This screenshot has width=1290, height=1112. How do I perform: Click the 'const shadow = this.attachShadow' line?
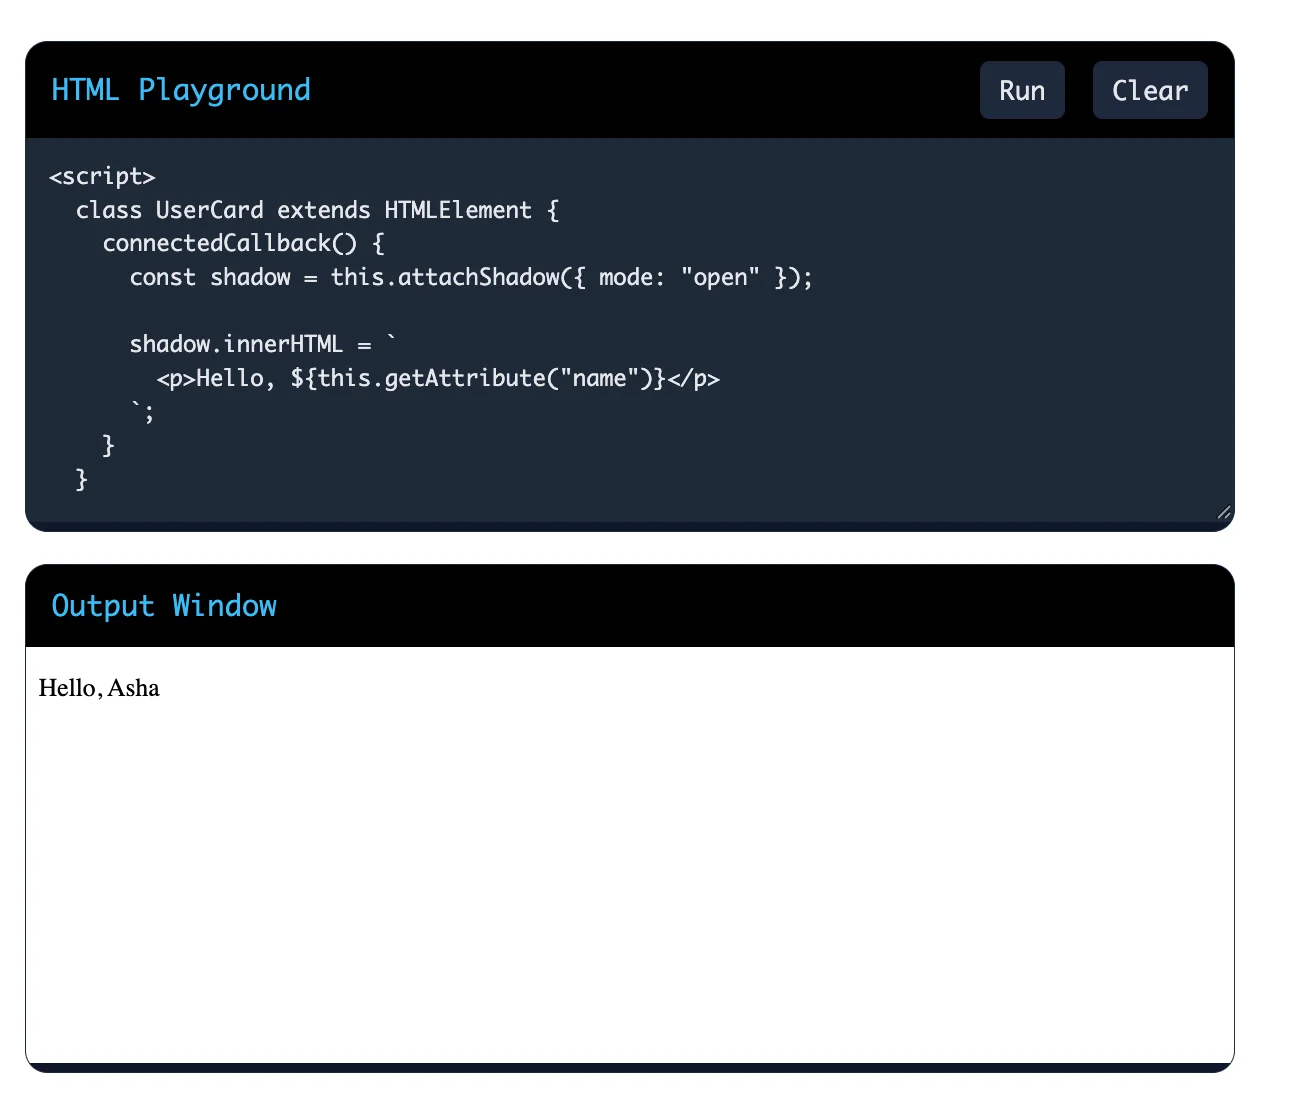pos(471,277)
